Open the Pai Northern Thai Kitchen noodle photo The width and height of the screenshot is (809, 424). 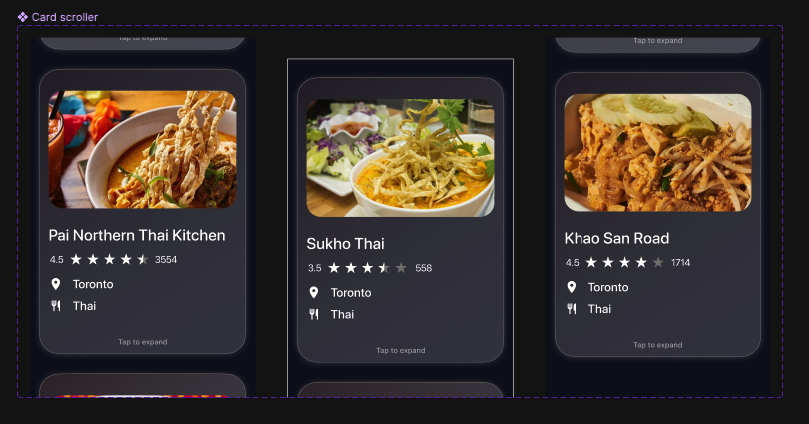click(142, 150)
